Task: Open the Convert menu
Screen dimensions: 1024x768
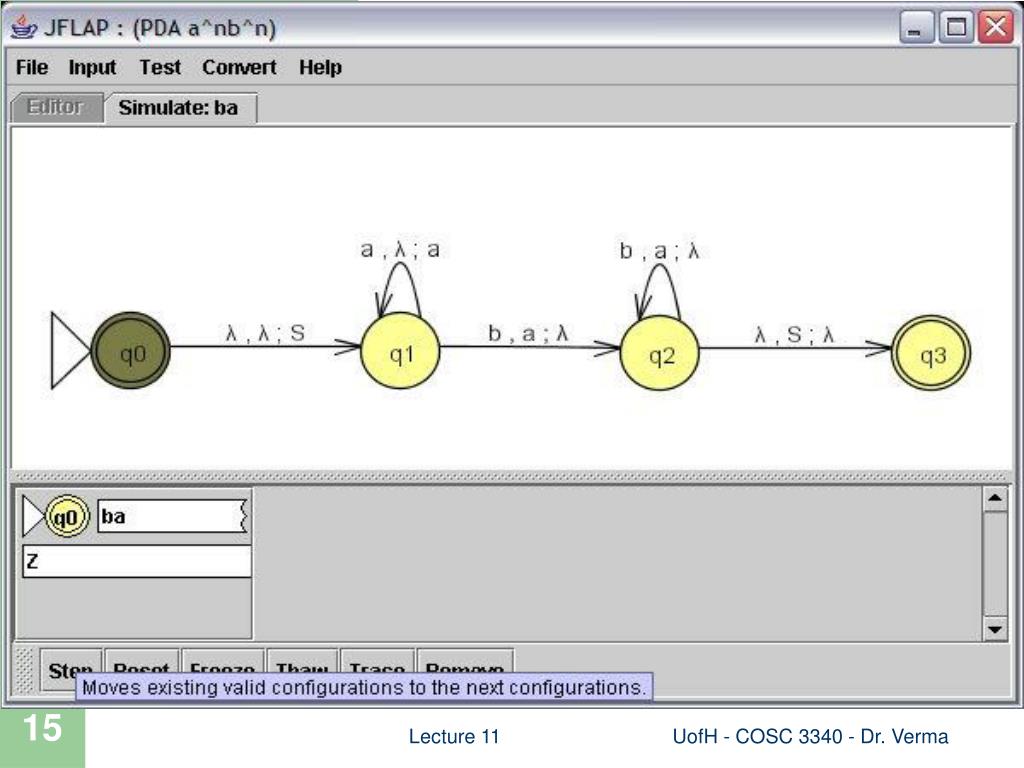Action: [239, 67]
